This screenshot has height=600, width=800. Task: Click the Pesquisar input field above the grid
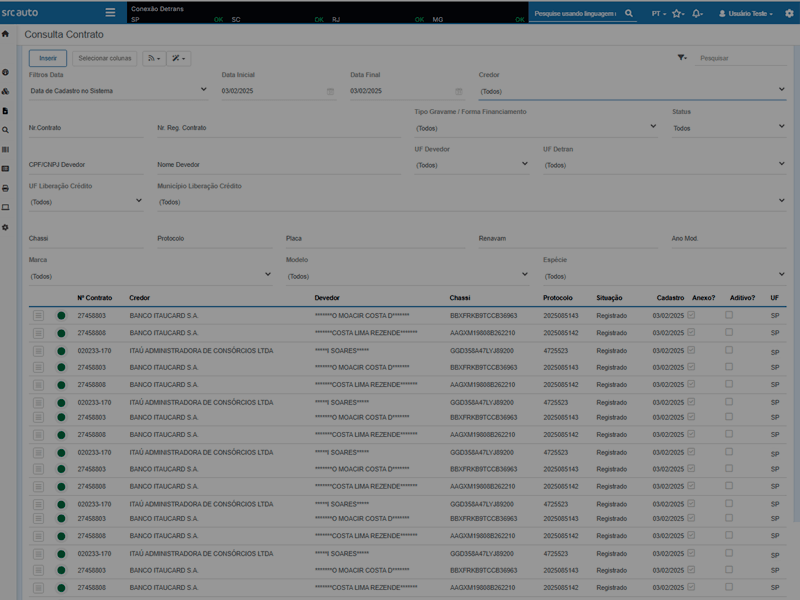click(740, 60)
